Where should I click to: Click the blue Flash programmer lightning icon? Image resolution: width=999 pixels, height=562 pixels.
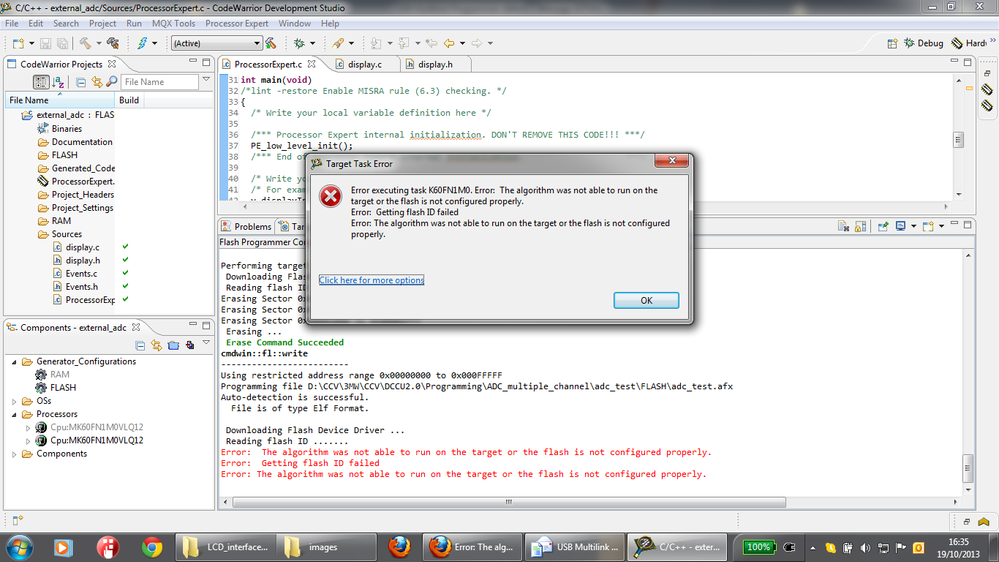tap(141, 43)
